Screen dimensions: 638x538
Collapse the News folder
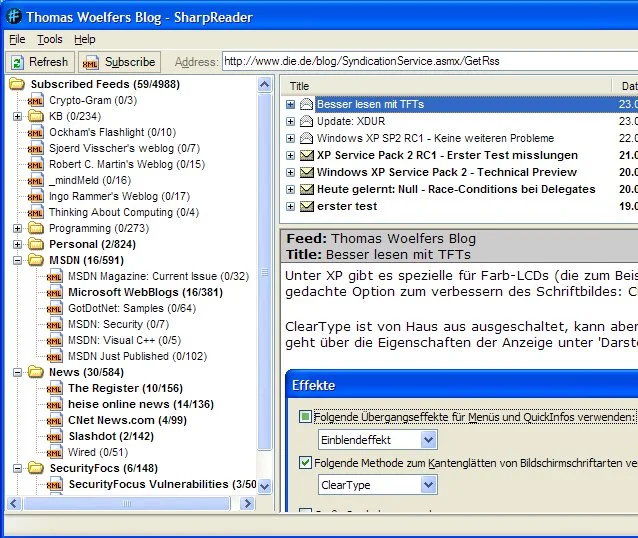tap(17, 372)
